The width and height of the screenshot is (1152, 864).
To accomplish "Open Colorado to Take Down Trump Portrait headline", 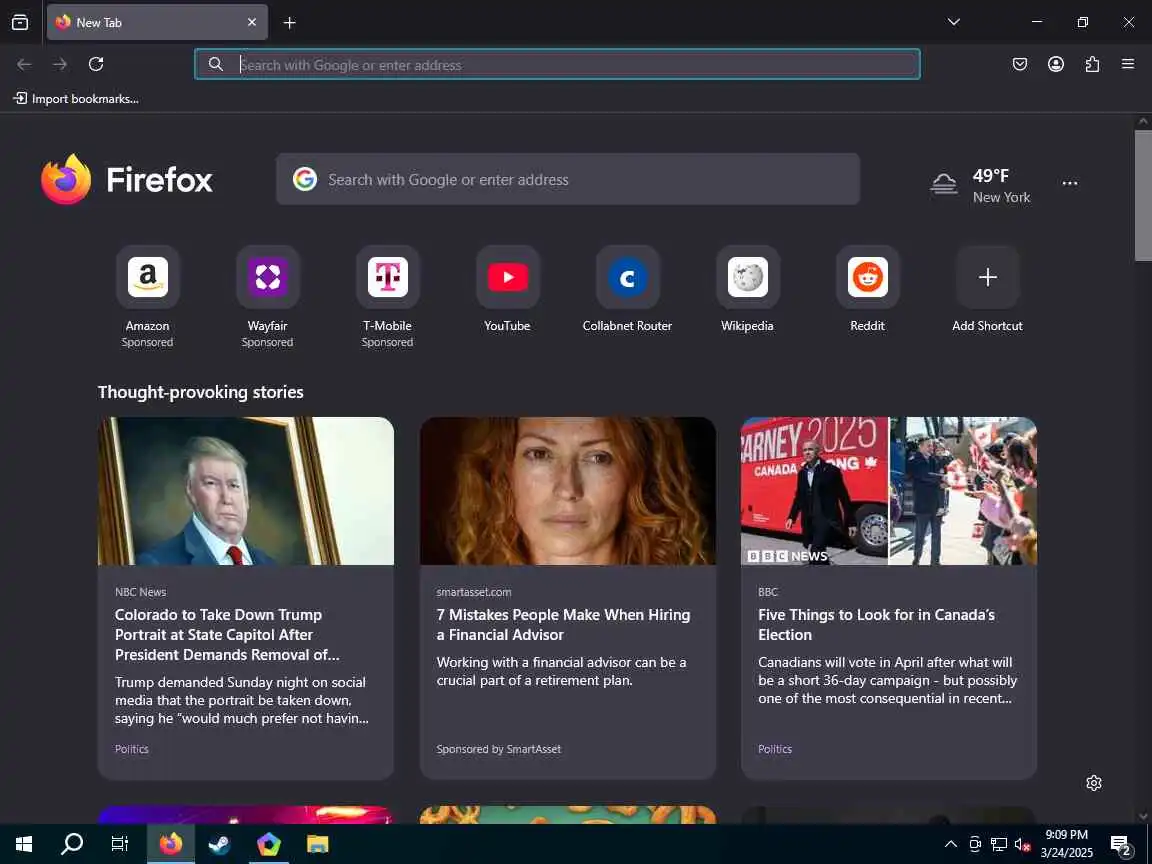I will pyautogui.click(x=227, y=635).
